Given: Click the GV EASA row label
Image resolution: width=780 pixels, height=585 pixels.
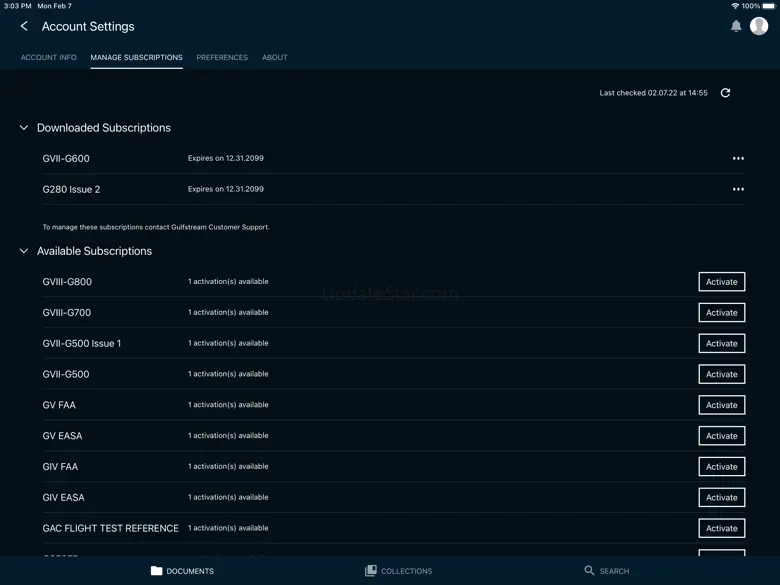Looking at the screenshot, I should 62,436.
